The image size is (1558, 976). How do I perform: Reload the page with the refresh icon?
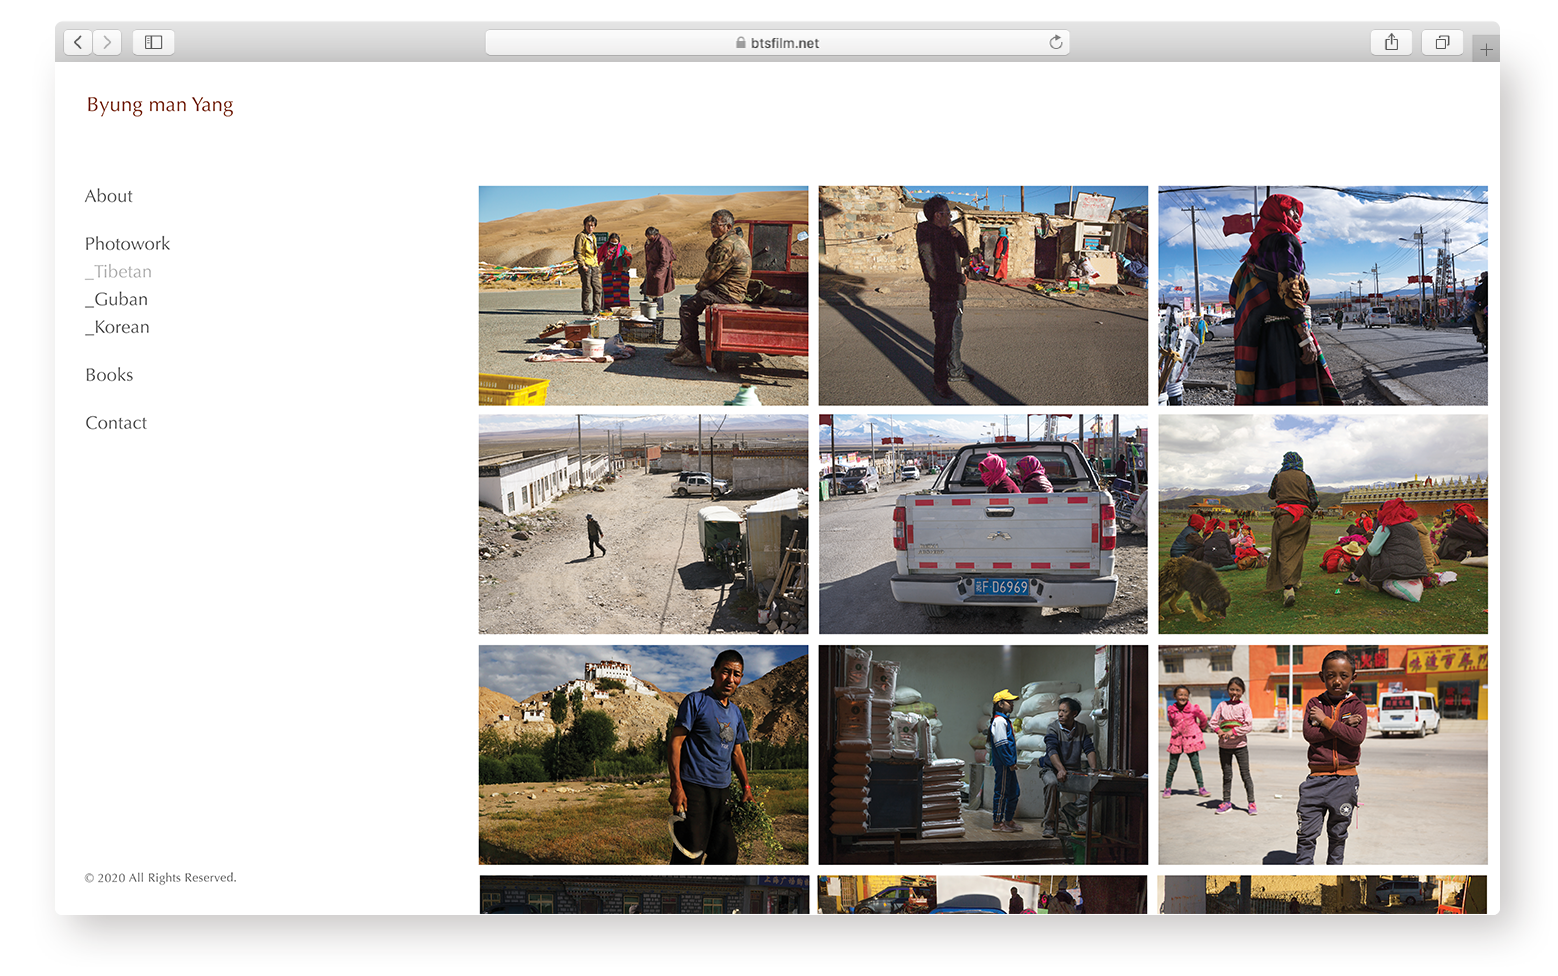point(1055,42)
